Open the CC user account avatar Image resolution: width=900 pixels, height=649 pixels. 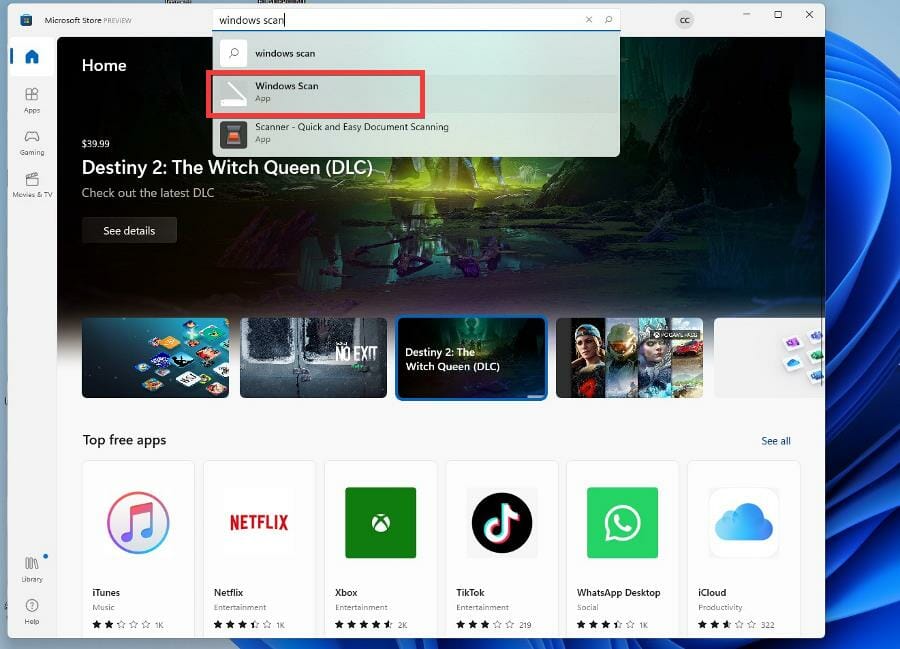pyautogui.click(x=684, y=20)
